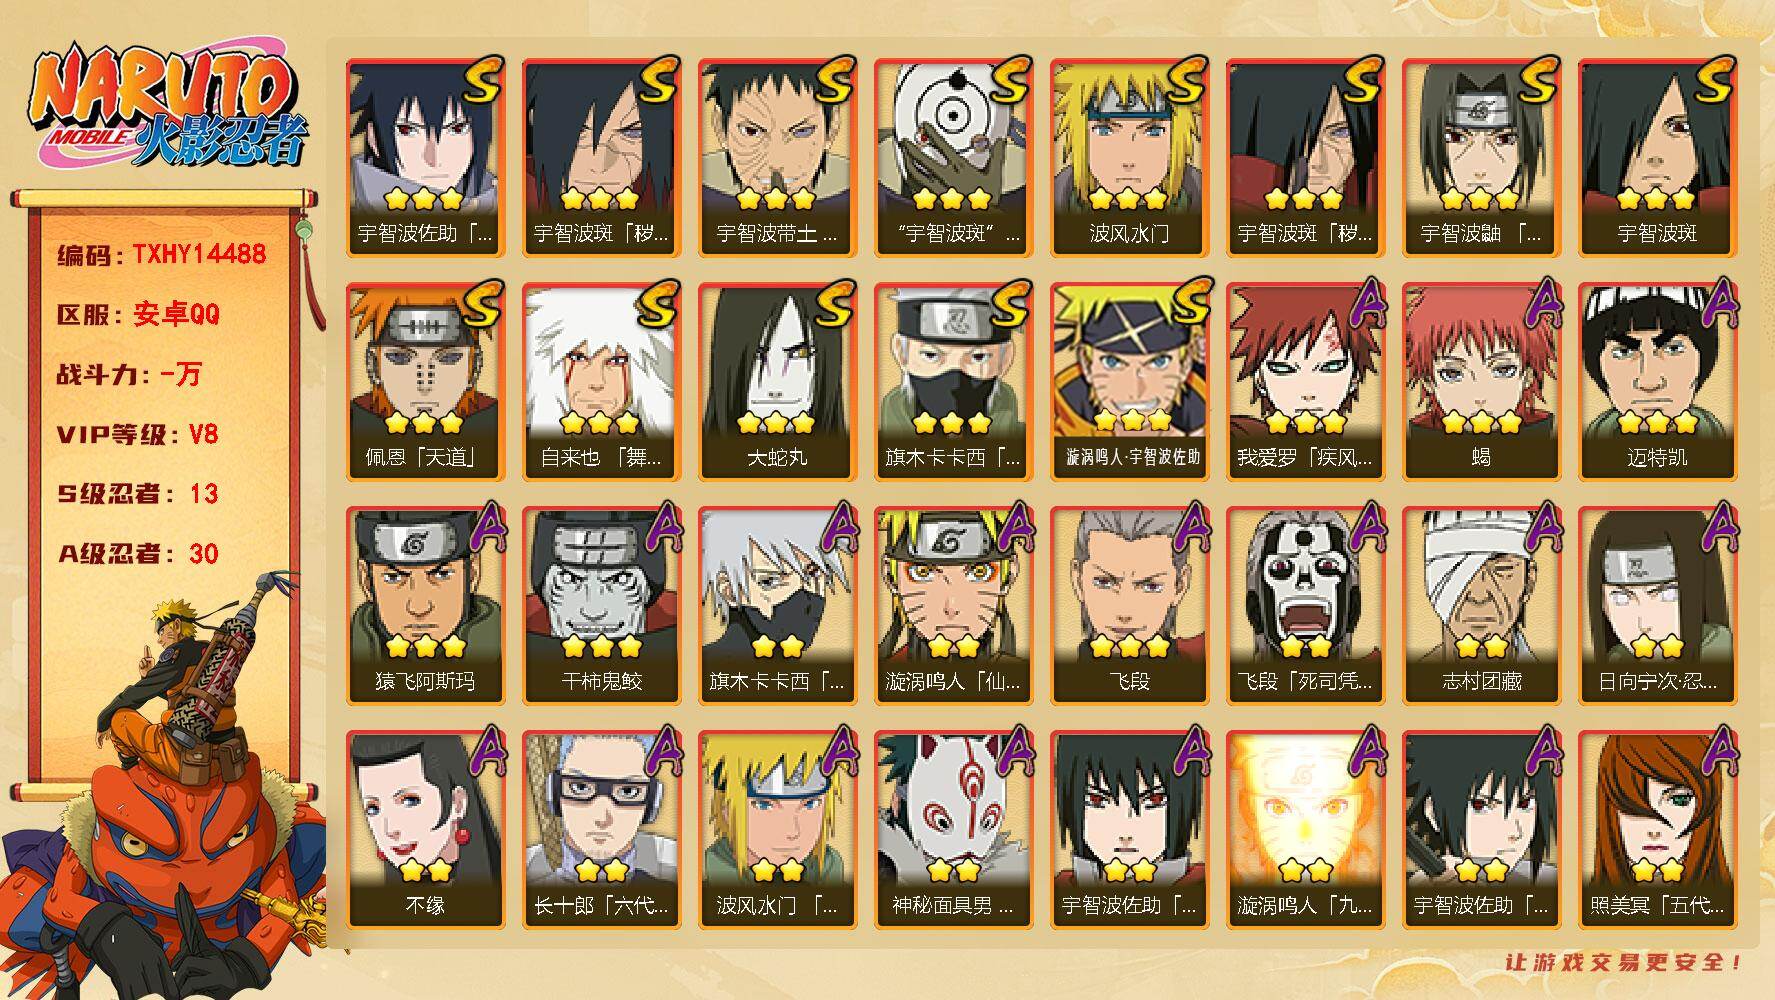This screenshot has height=1000, width=1775.
Task: Select the 波风水门 S-rank ninja card
Action: coord(1129,157)
